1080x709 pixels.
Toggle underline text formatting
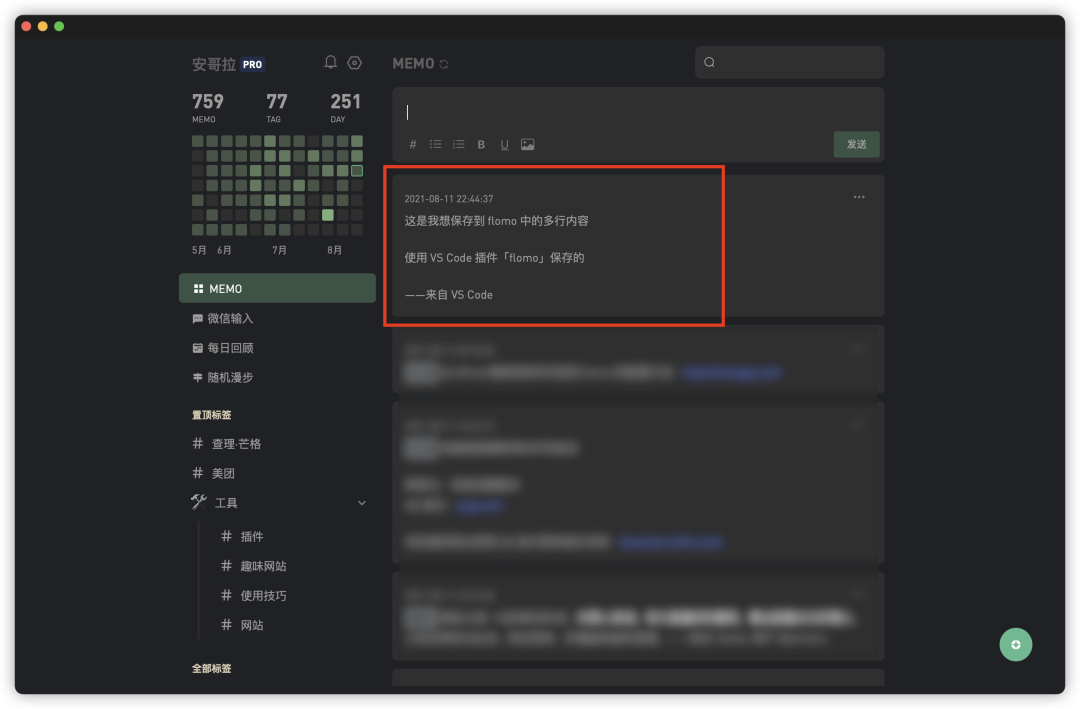pos(504,144)
